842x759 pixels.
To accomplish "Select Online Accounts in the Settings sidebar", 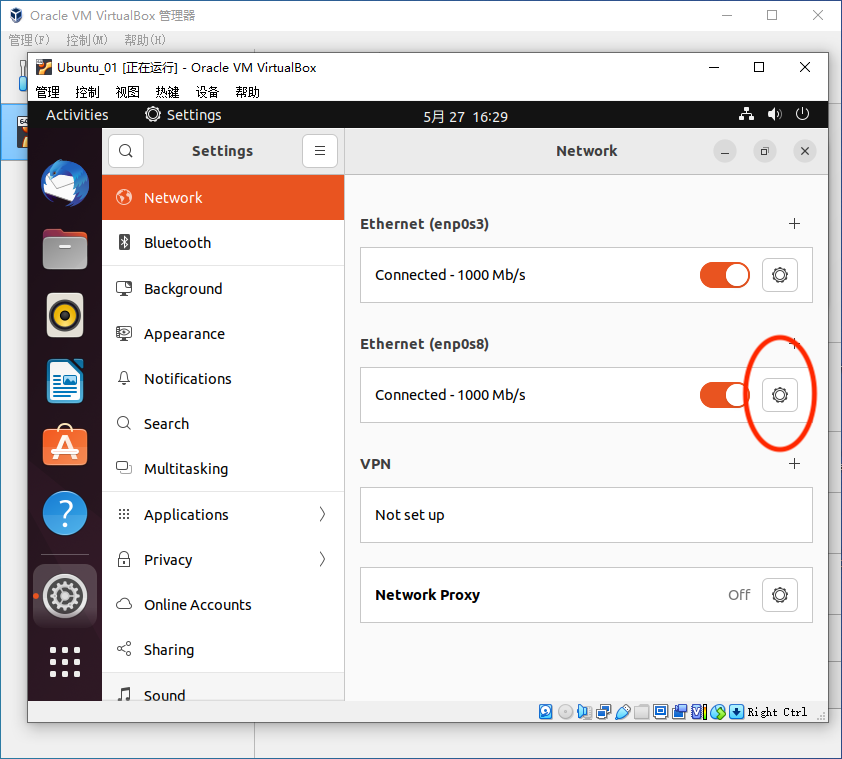I will pos(223,605).
